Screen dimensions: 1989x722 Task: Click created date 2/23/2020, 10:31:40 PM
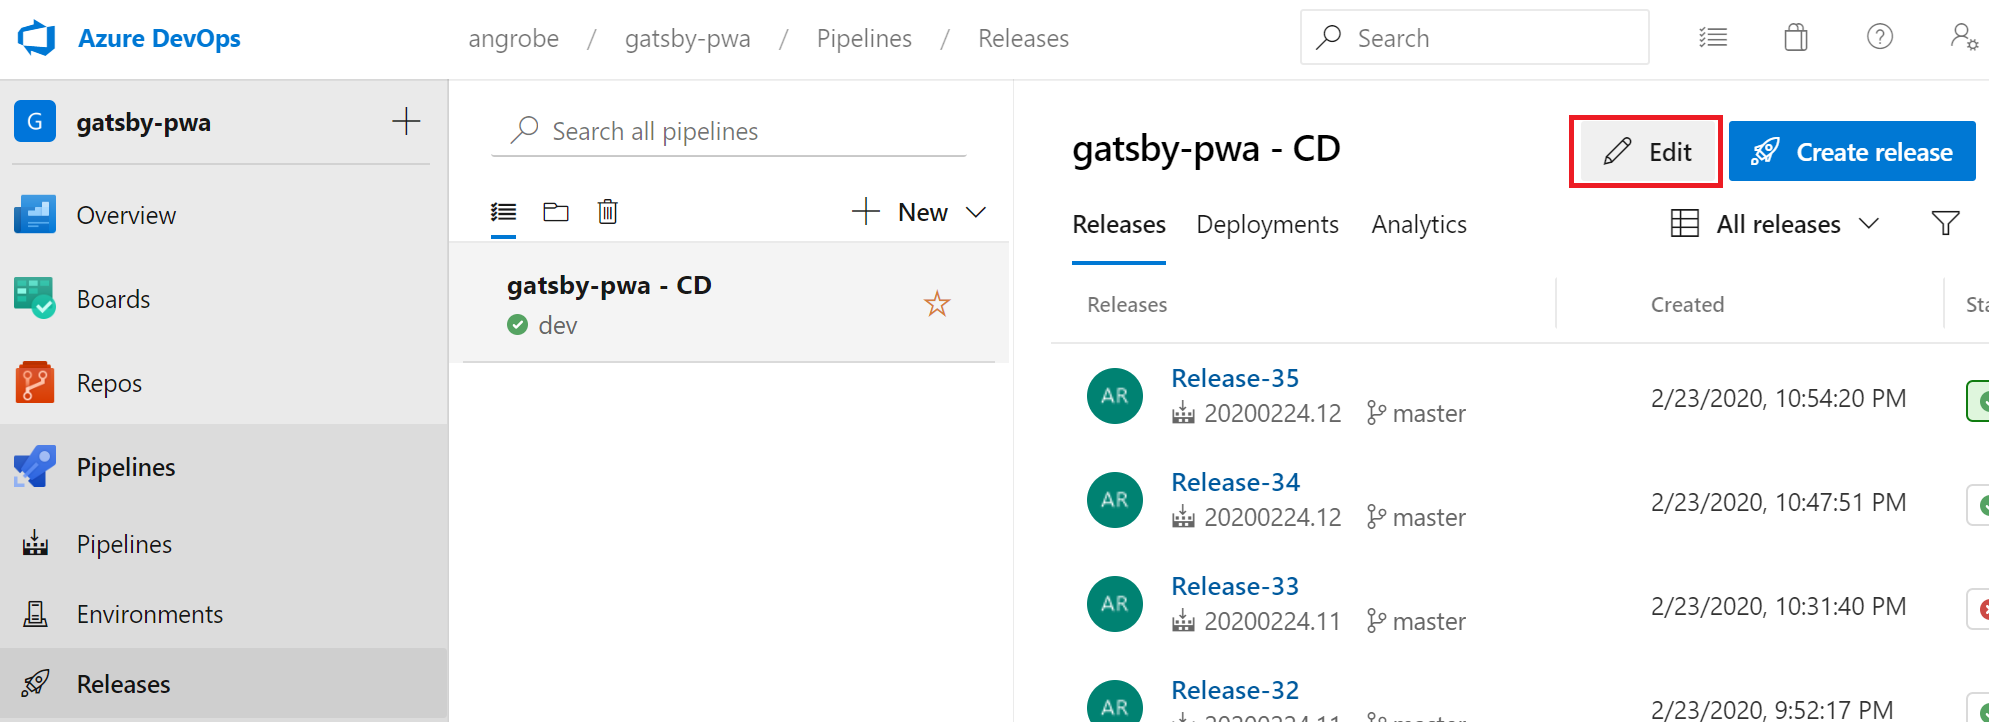pos(1778,606)
